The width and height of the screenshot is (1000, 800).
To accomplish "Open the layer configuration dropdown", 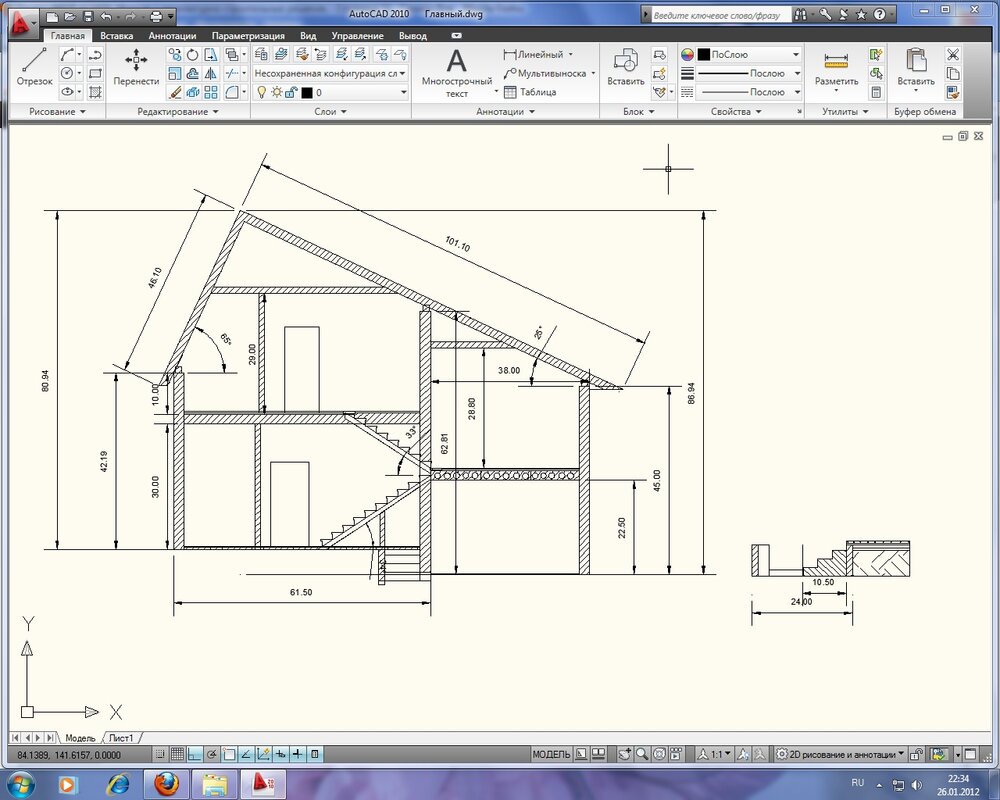I will coord(331,73).
